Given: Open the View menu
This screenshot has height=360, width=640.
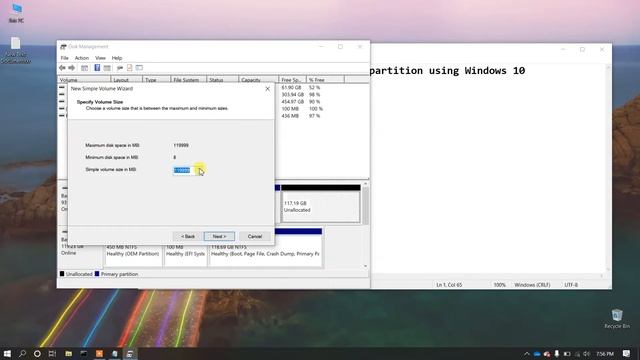Looking at the screenshot, I should (x=100, y=58).
